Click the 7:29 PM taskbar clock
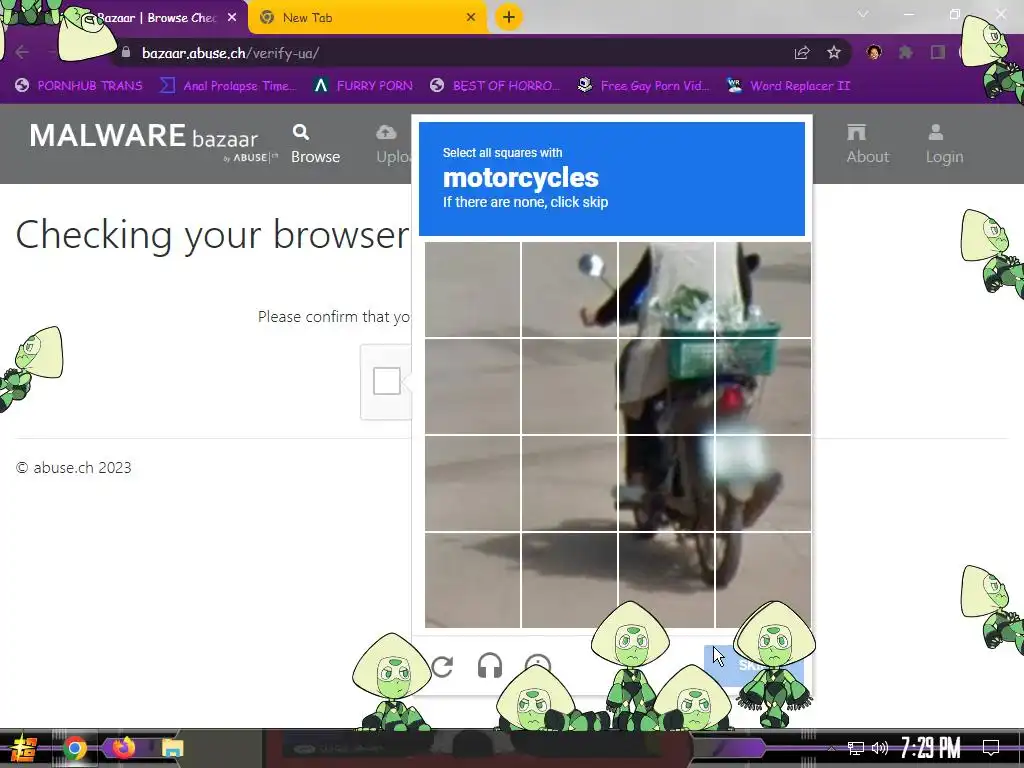 [931, 747]
